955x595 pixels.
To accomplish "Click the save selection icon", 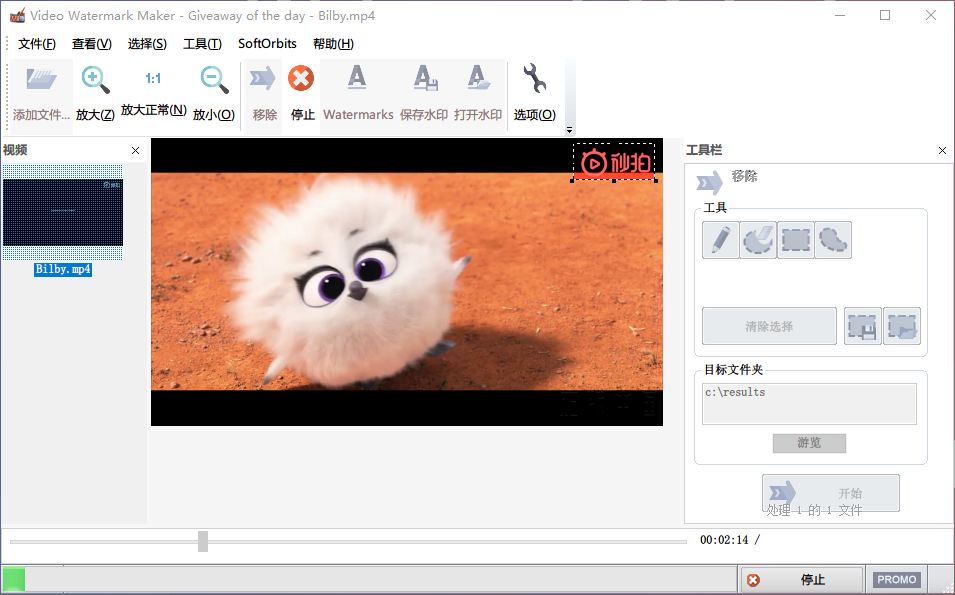I will [x=862, y=326].
